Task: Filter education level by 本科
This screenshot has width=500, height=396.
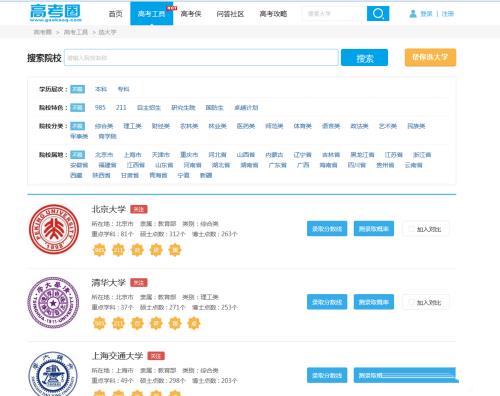Action: (x=101, y=89)
